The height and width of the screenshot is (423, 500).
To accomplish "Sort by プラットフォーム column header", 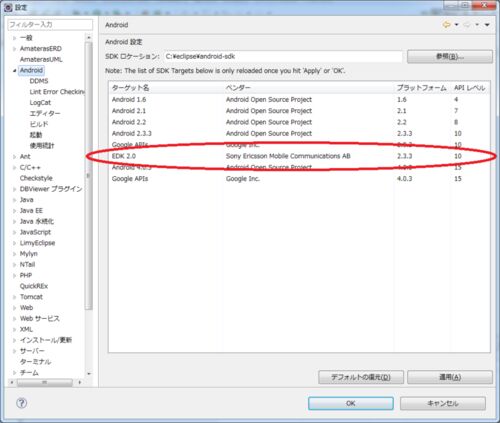I will click(422, 88).
